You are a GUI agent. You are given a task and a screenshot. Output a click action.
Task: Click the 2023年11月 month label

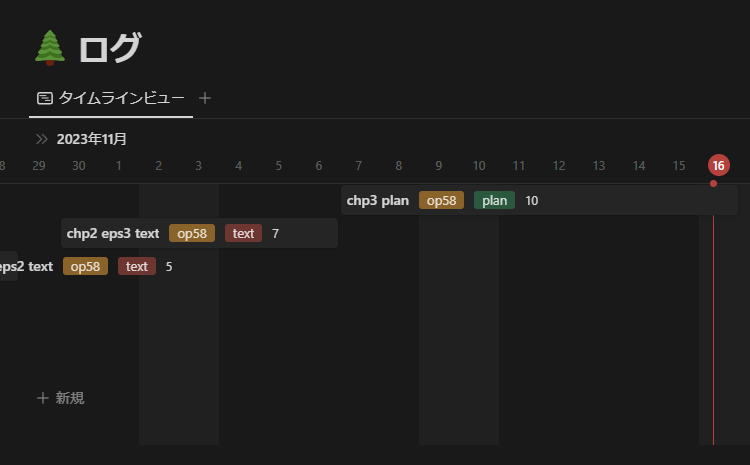click(x=92, y=139)
